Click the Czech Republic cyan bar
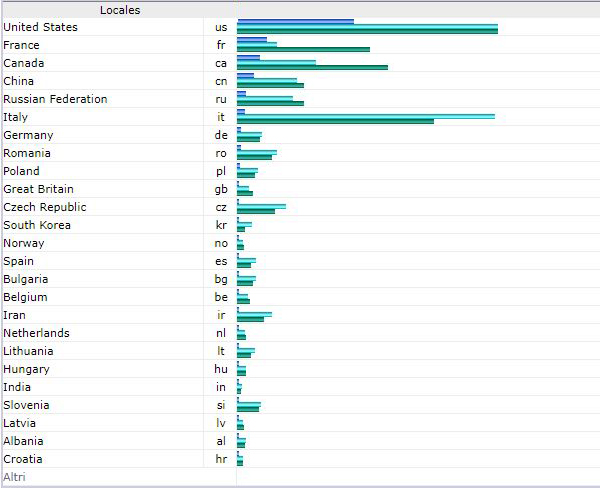600x488 pixels. point(261,207)
